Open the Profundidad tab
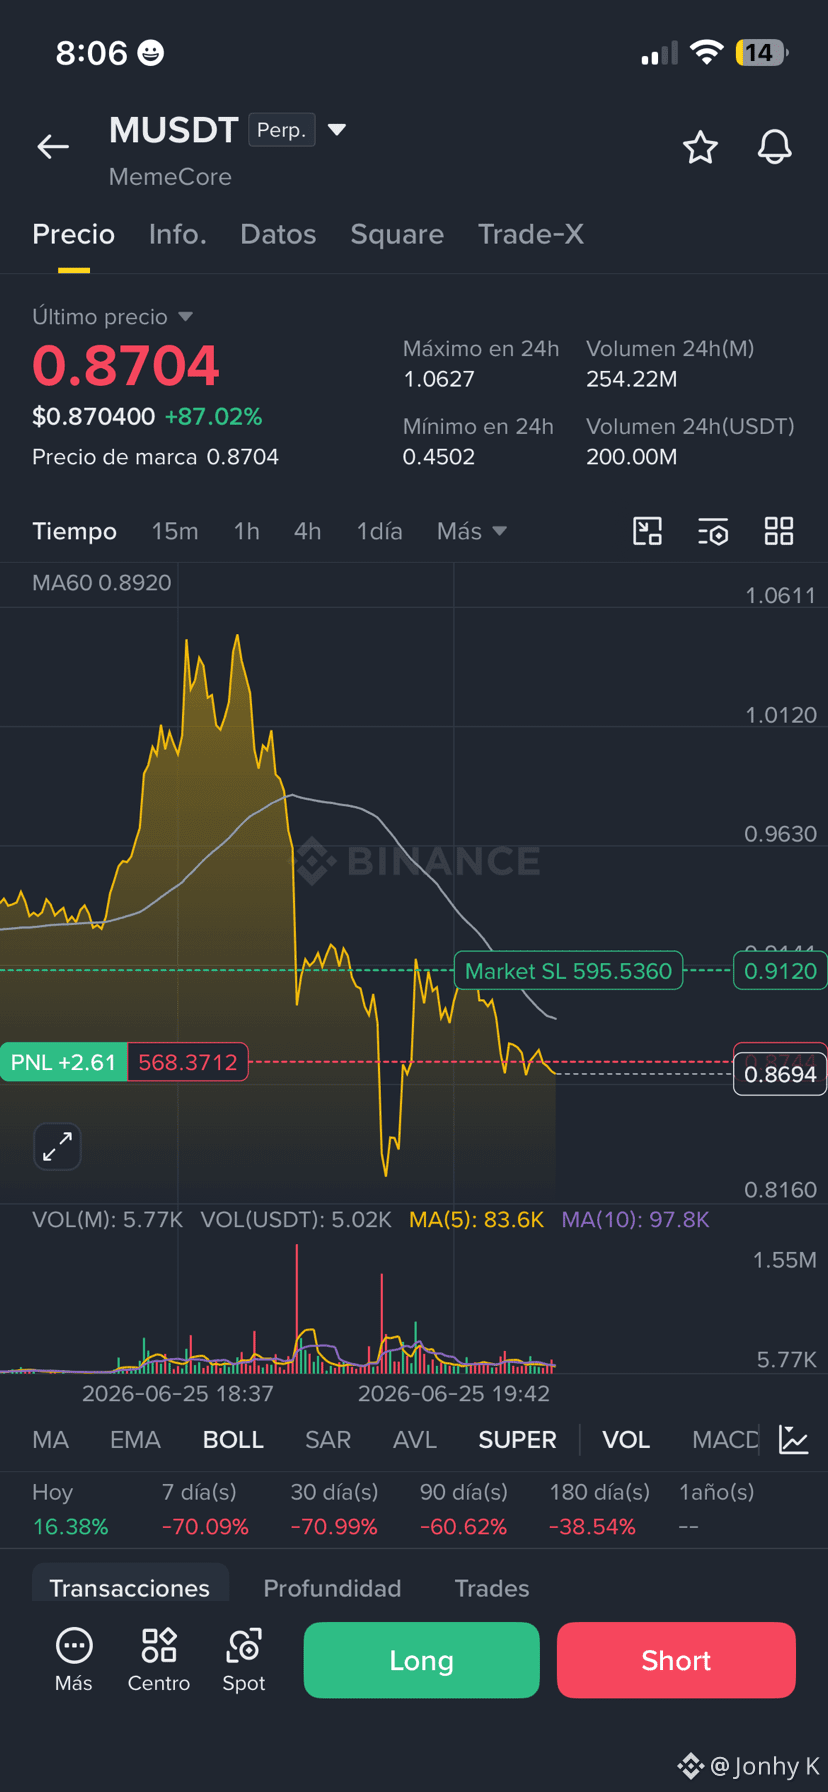Image resolution: width=828 pixels, height=1792 pixels. pyautogui.click(x=332, y=1588)
